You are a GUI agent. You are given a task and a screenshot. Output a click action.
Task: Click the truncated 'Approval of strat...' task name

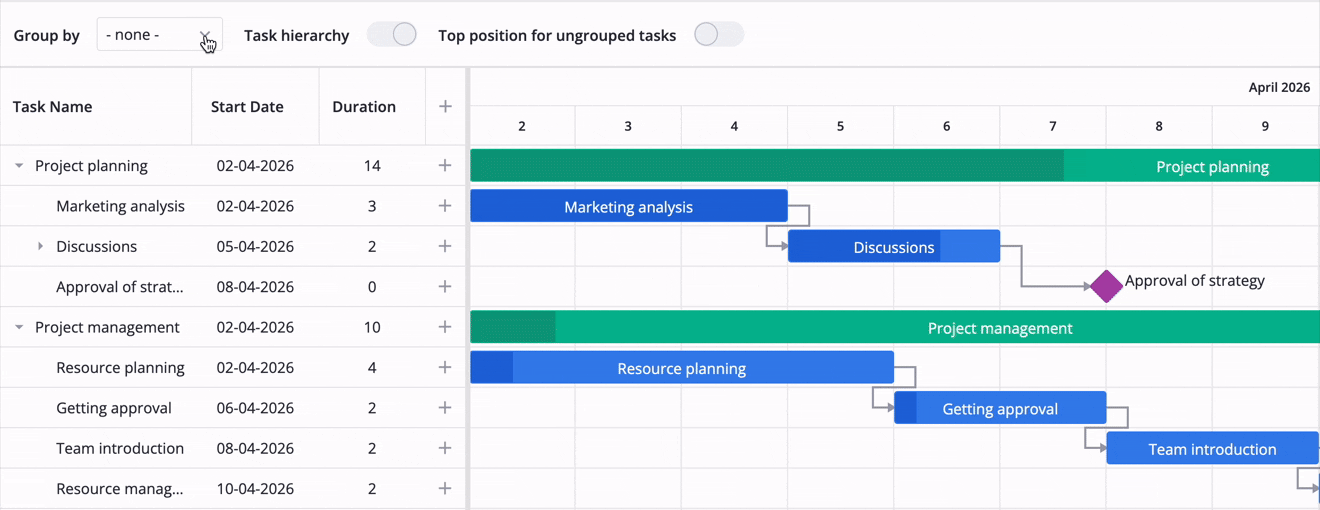pyautogui.click(x=120, y=287)
